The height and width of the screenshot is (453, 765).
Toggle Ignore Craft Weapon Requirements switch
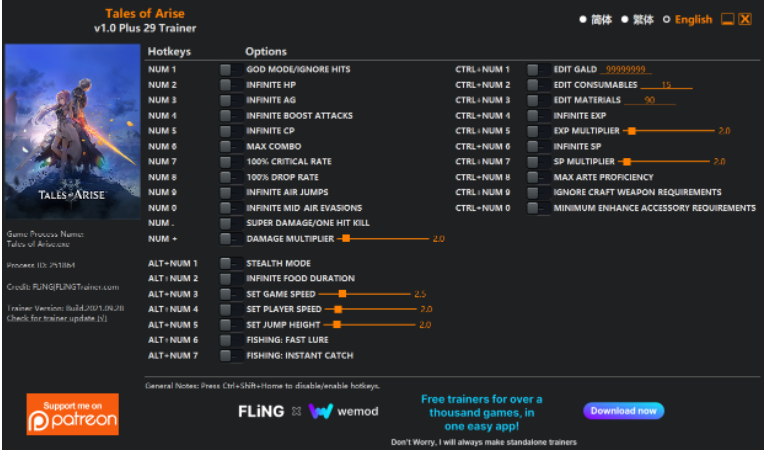pos(538,193)
